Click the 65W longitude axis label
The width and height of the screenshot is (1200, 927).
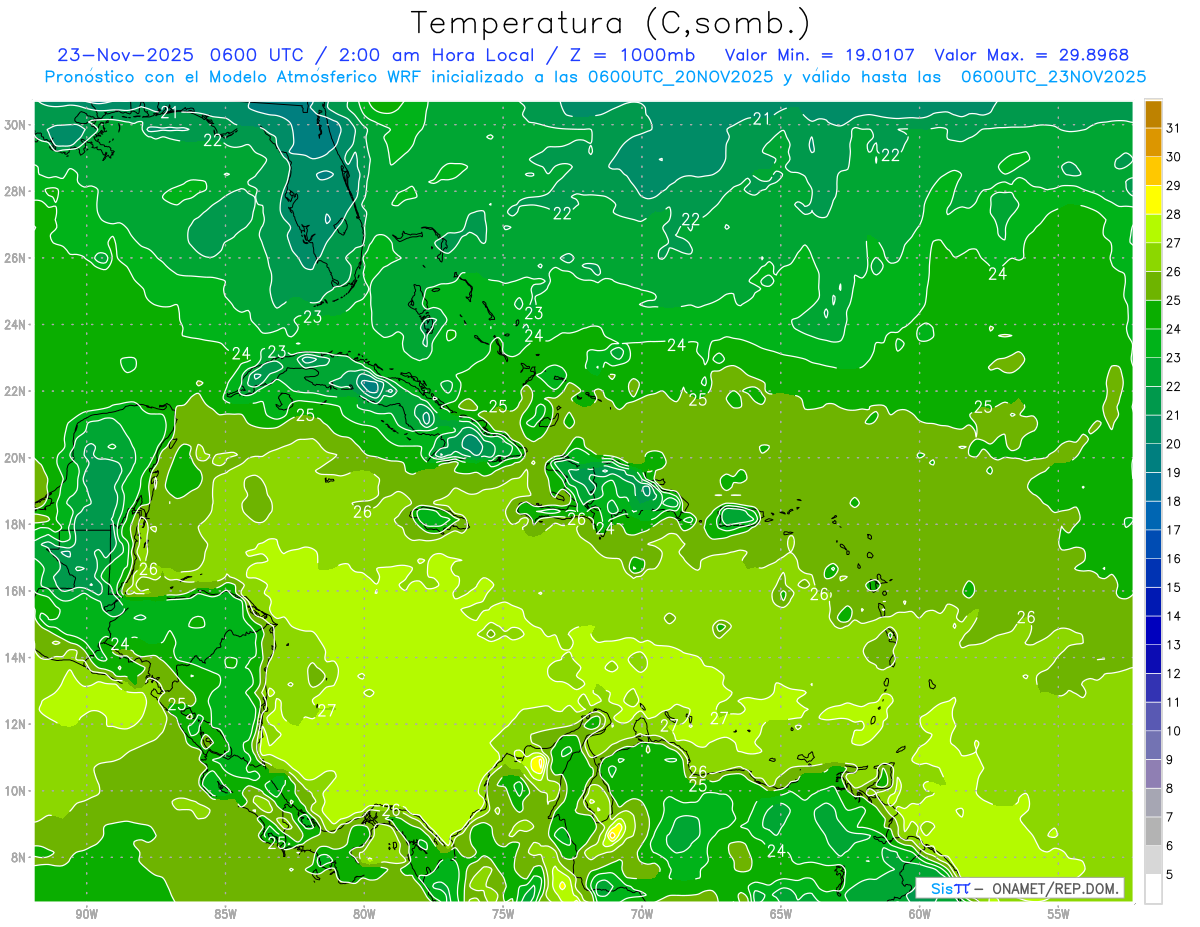781,914
